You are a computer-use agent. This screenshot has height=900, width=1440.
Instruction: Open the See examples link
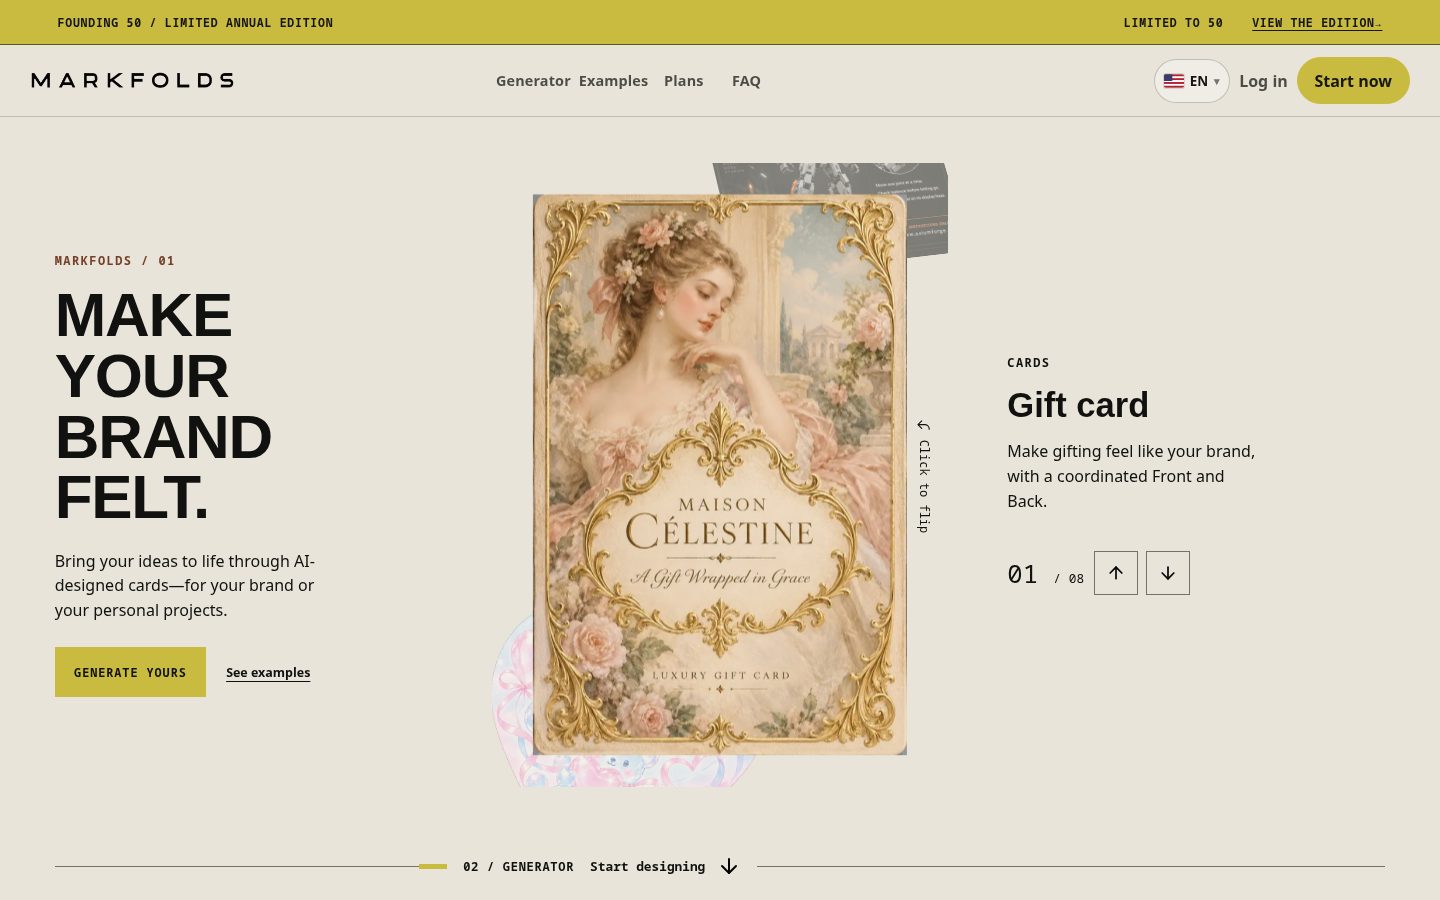click(268, 673)
